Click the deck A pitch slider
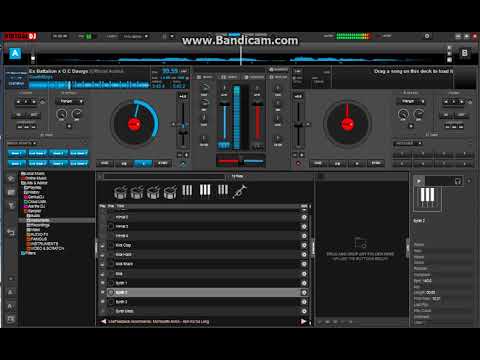Screen dimensions: 480x360 (x=182, y=124)
